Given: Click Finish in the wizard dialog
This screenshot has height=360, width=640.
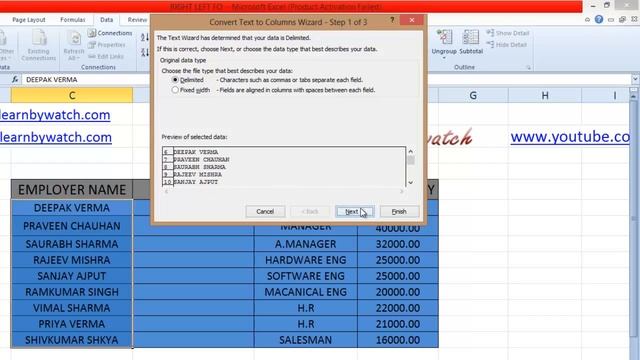Looking at the screenshot, I should (399, 211).
